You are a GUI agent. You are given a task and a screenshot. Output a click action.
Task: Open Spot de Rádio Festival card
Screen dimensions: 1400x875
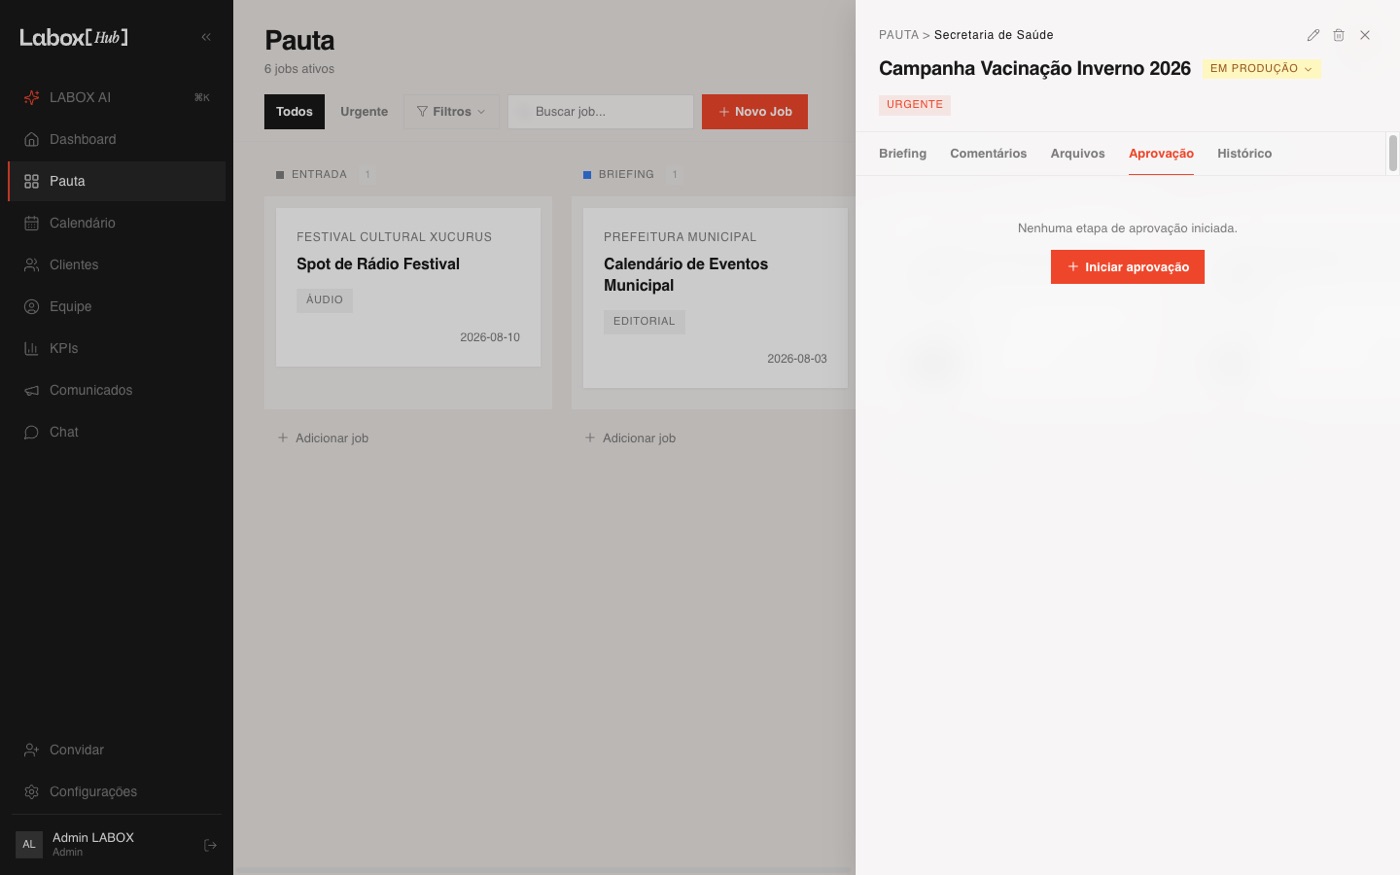(408, 287)
